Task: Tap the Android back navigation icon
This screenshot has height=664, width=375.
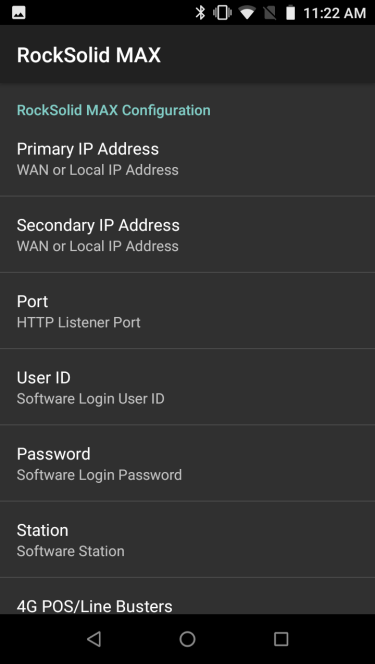Action: (x=94, y=639)
